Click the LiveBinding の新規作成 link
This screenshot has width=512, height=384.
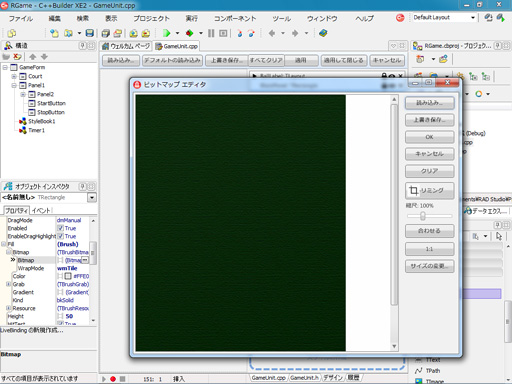click(32, 330)
